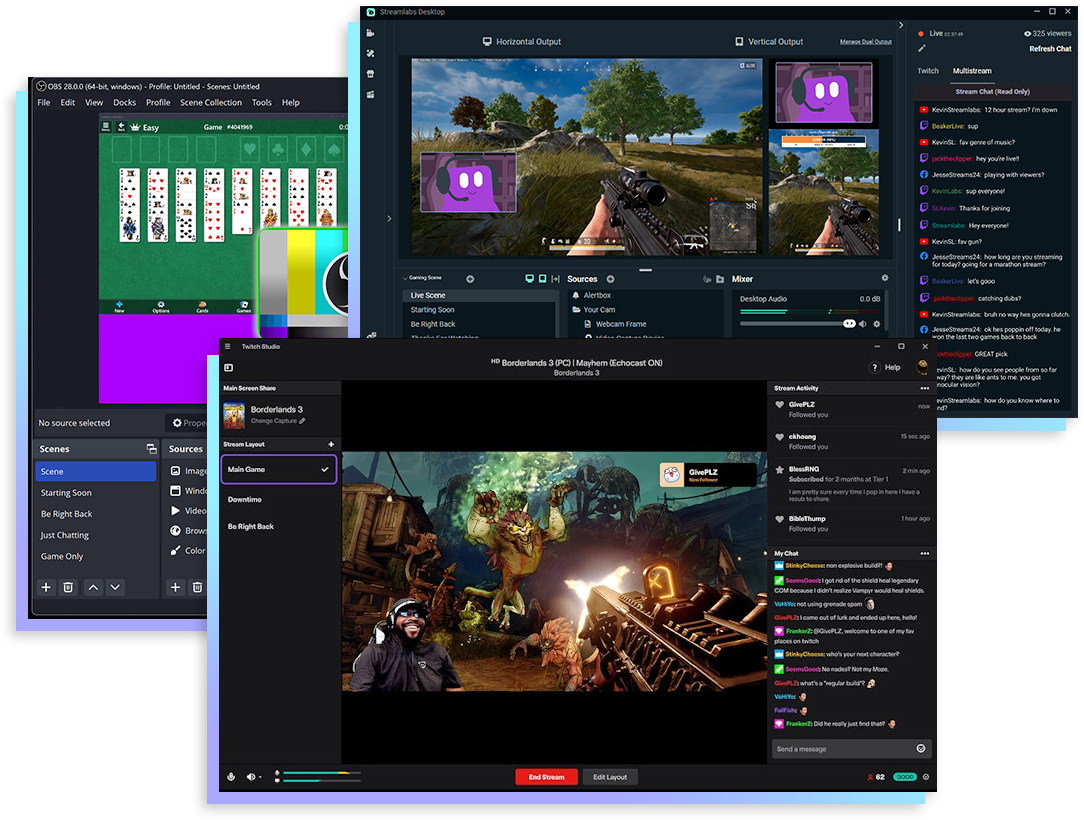Click the Send a message input field
The image size is (1084, 820).
840,748
